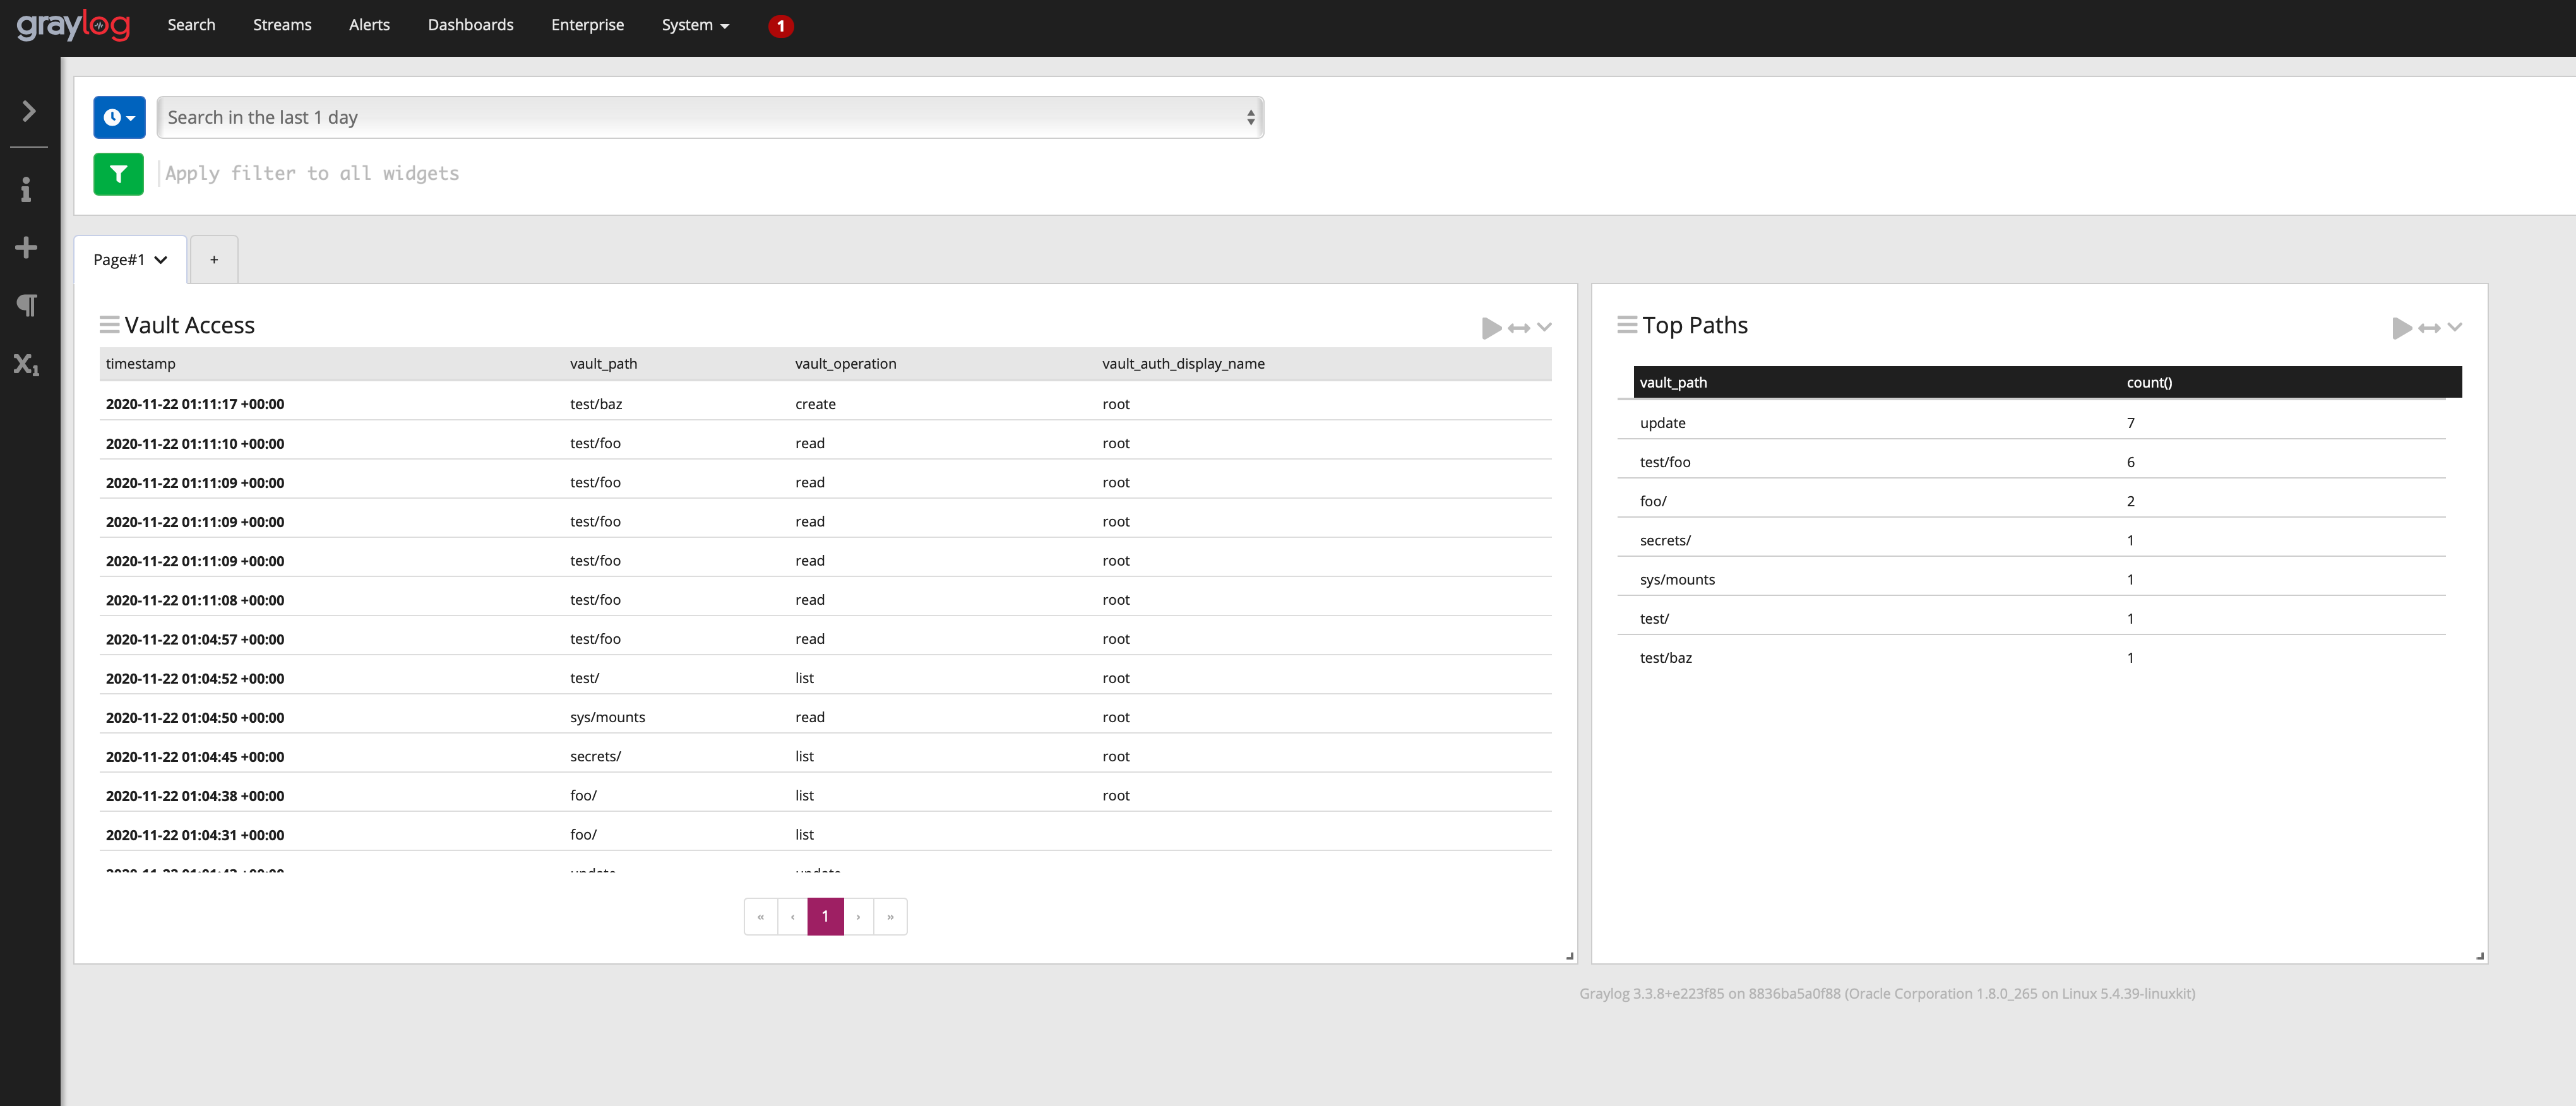Click pagination page 1 button
The height and width of the screenshot is (1106, 2576).
825,916
